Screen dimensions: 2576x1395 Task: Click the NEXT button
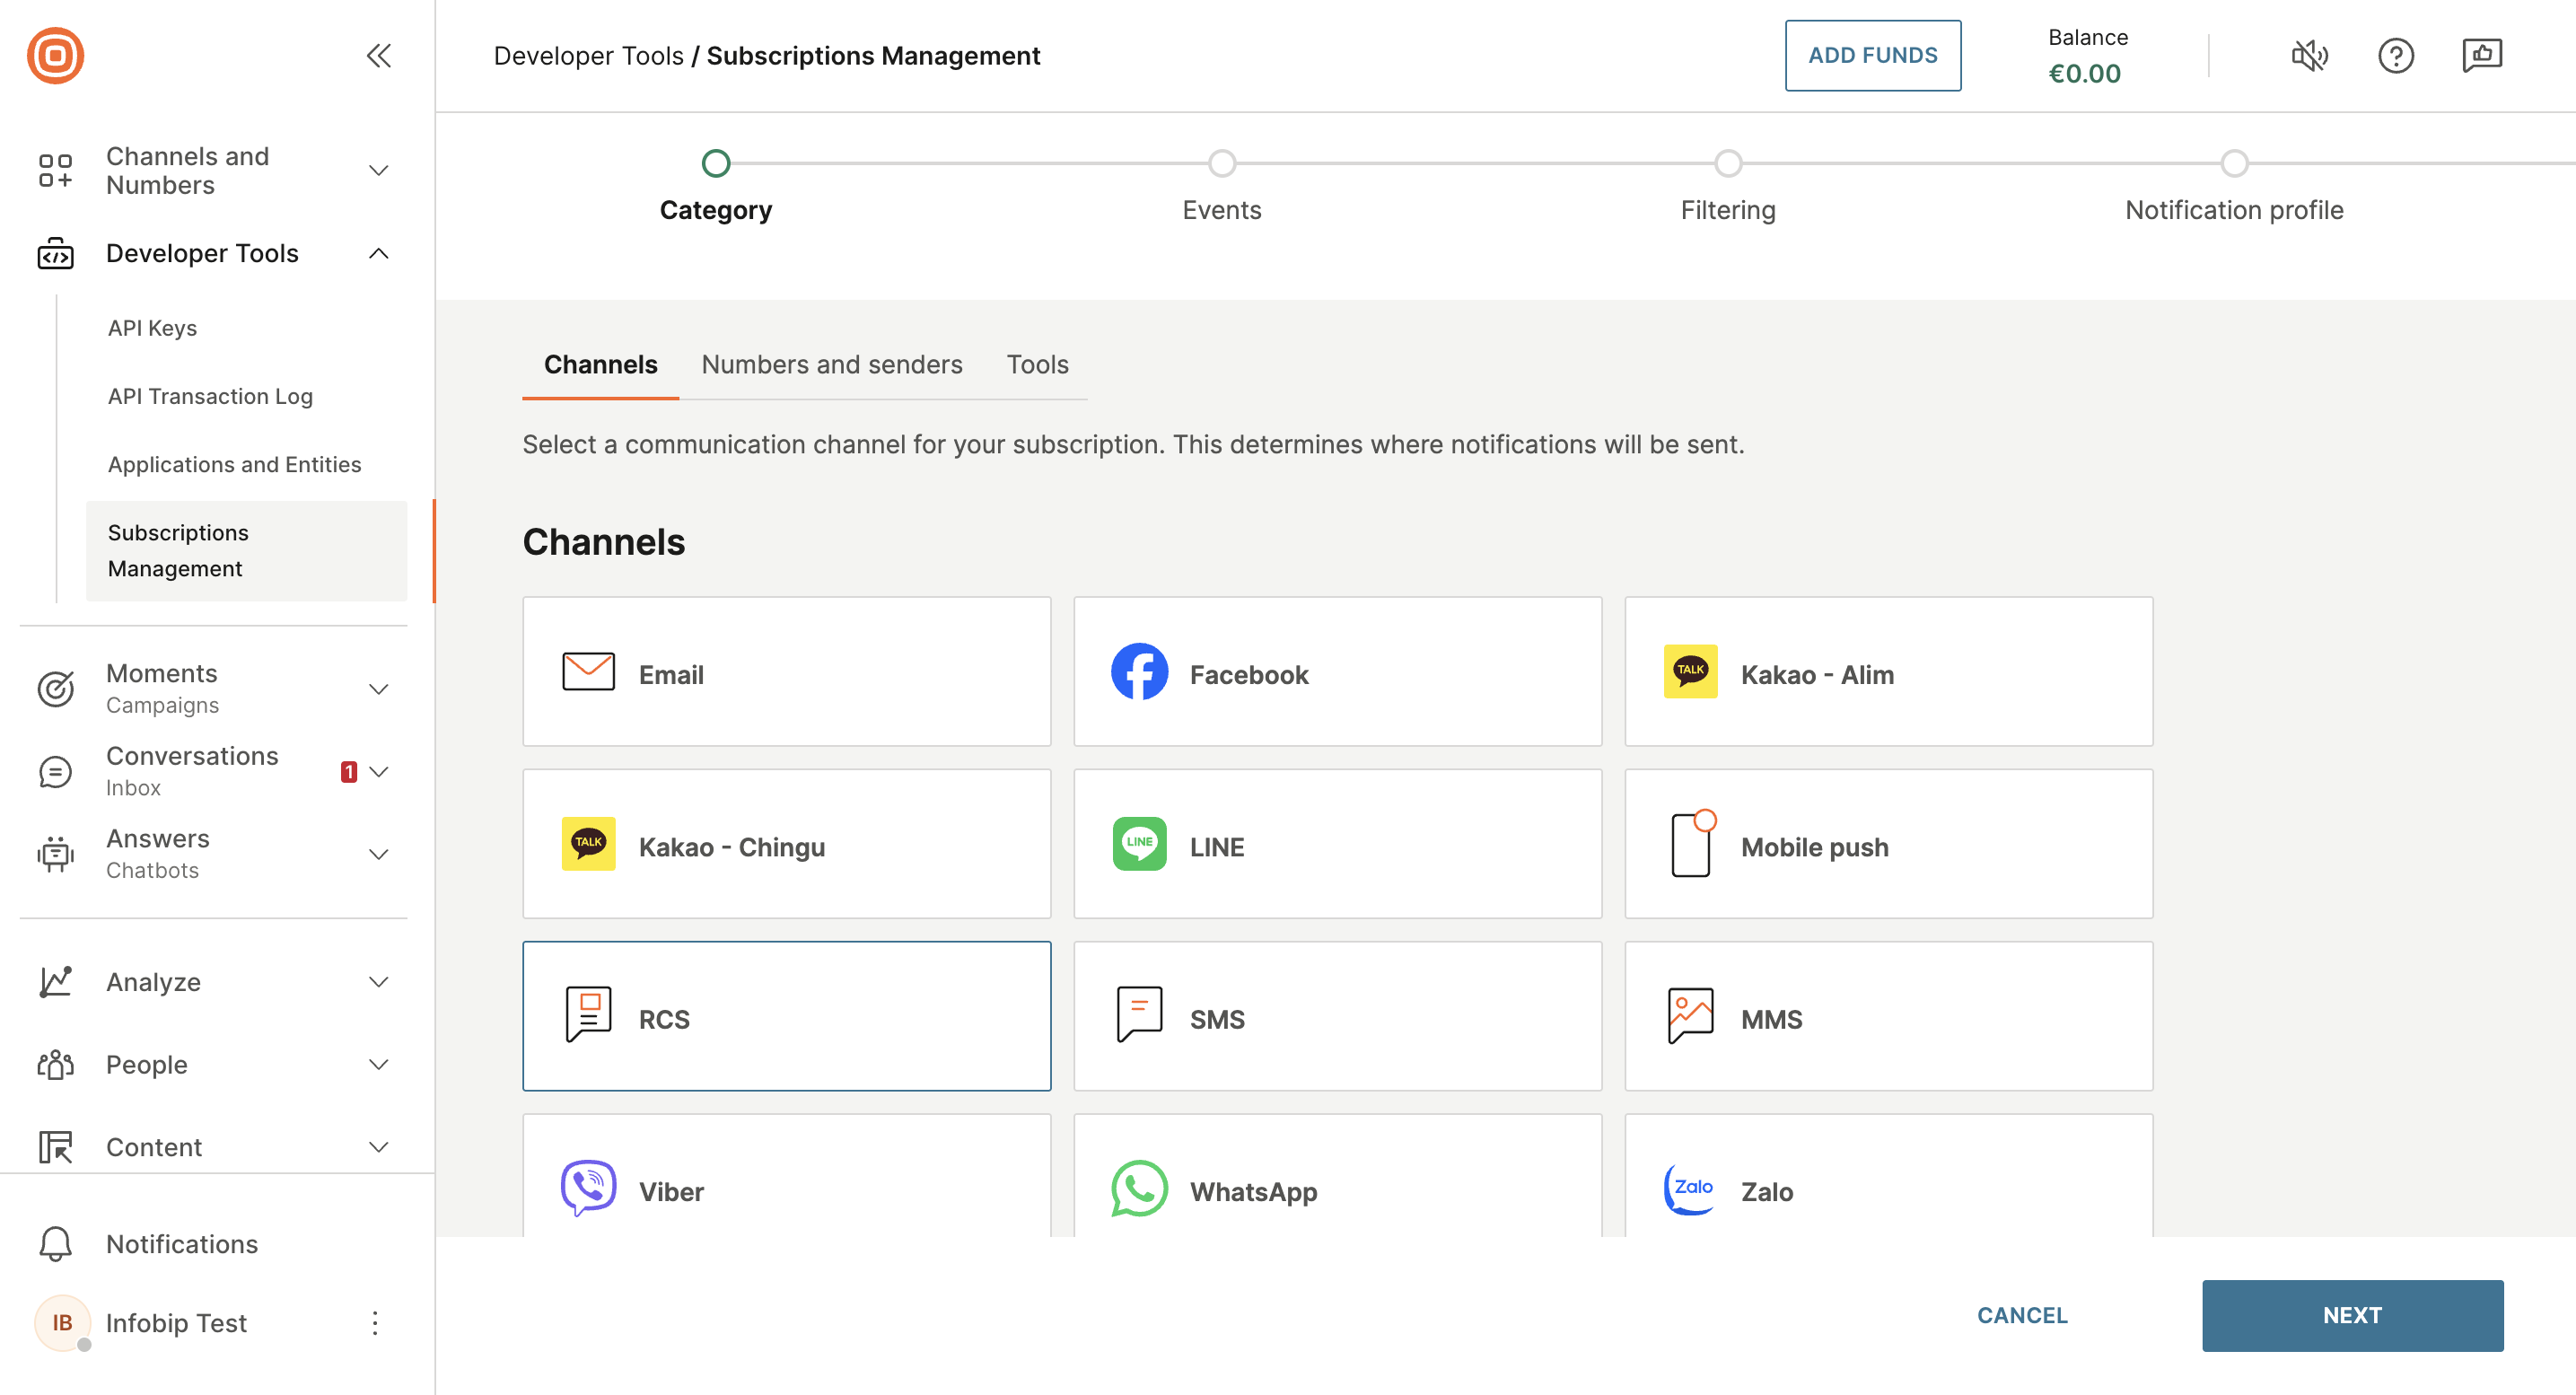[x=2352, y=1315]
